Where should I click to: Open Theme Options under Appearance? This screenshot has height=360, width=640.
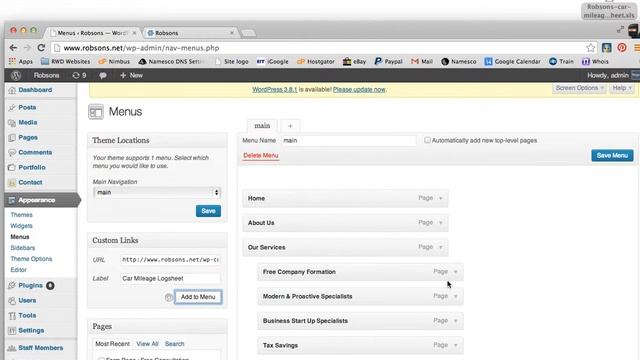tap(31, 259)
